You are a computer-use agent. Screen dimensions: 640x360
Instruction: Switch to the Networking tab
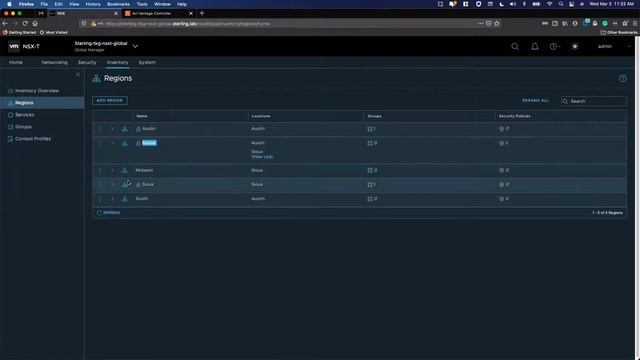54,62
